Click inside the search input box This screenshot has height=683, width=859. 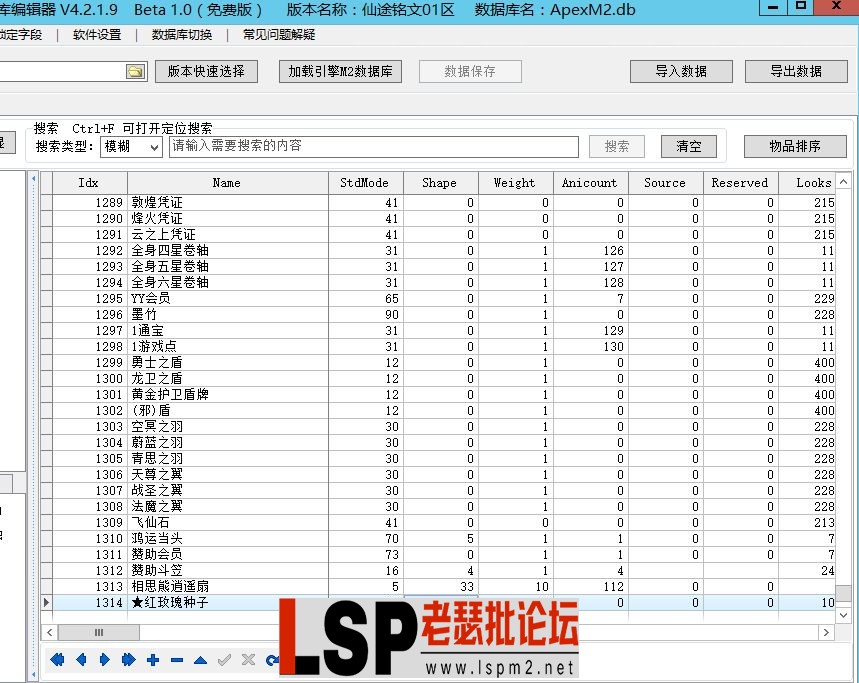click(x=370, y=146)
